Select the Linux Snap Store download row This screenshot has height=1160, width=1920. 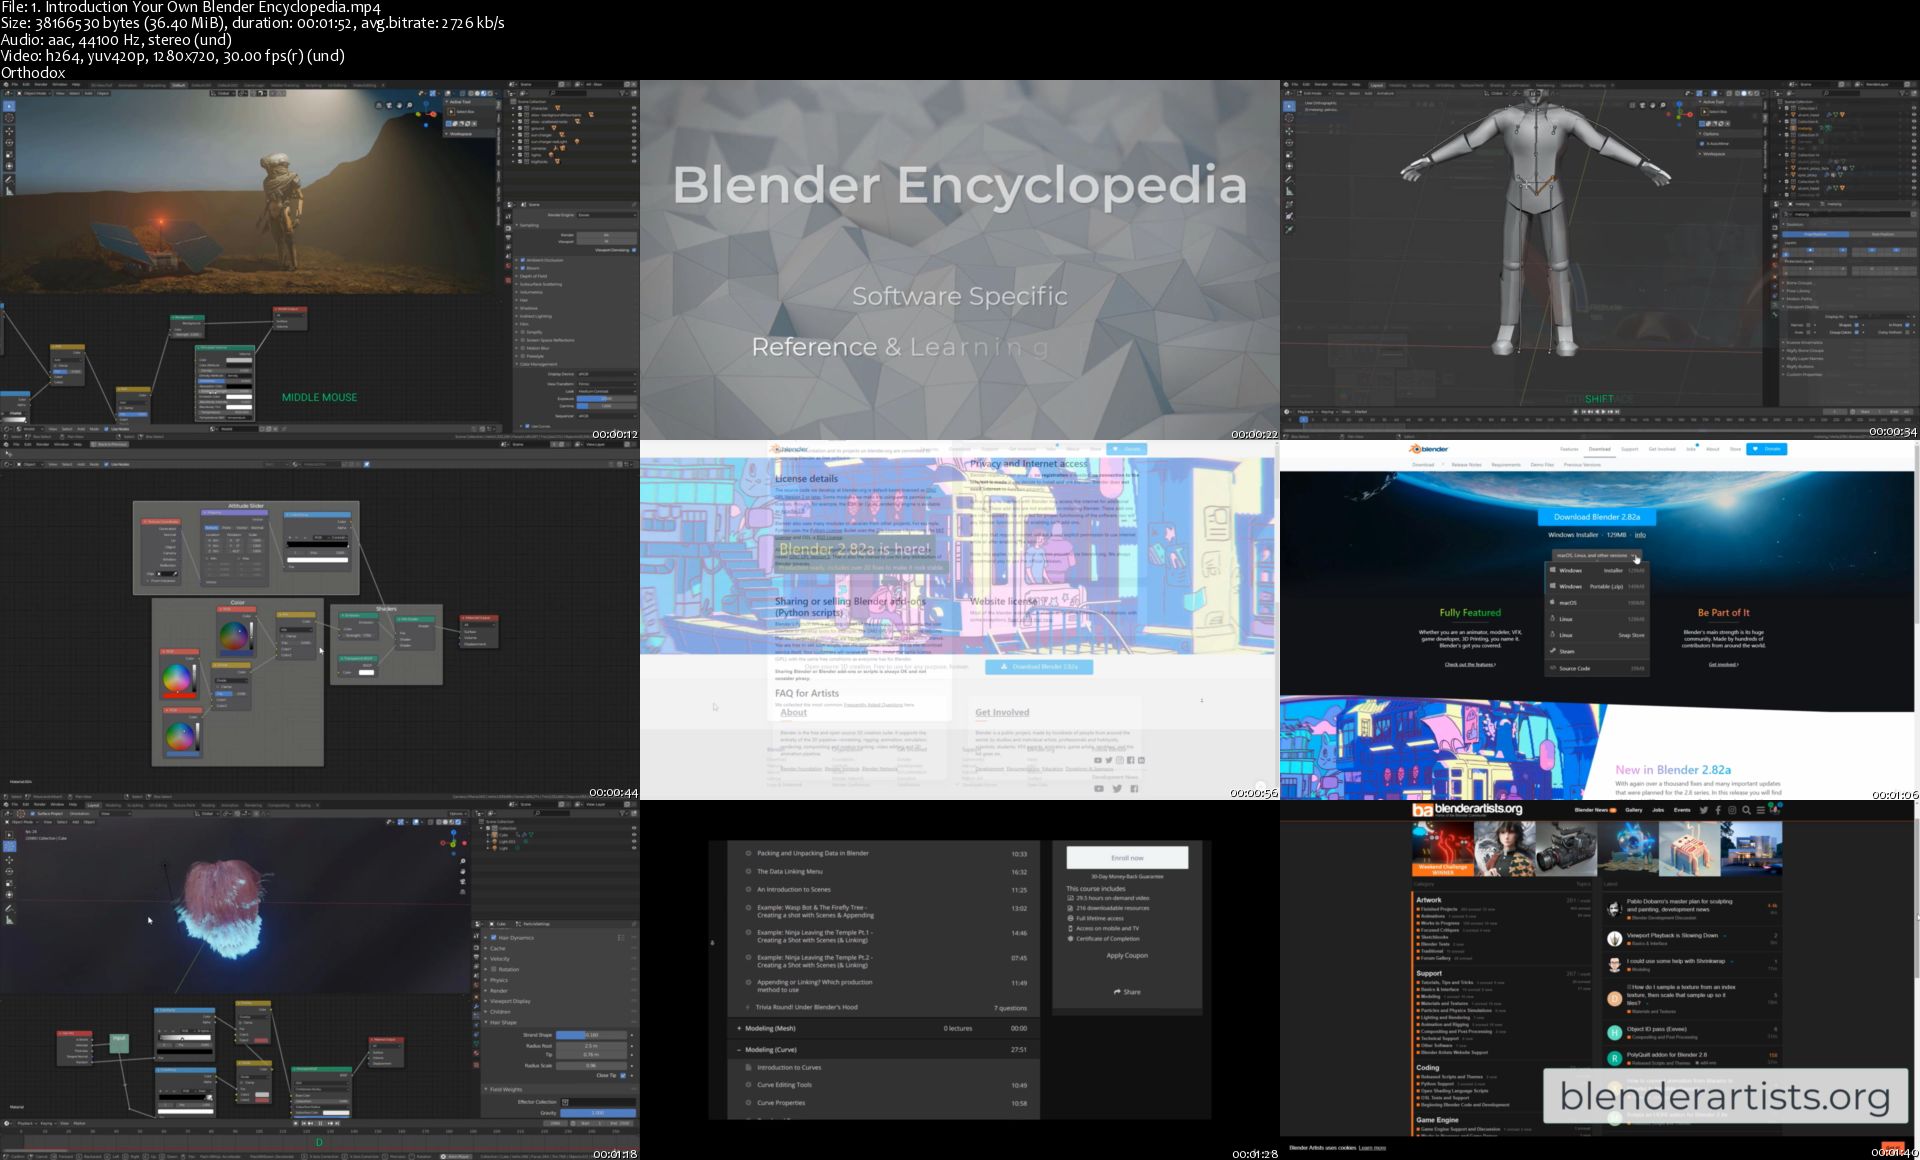click(1597, 635)
